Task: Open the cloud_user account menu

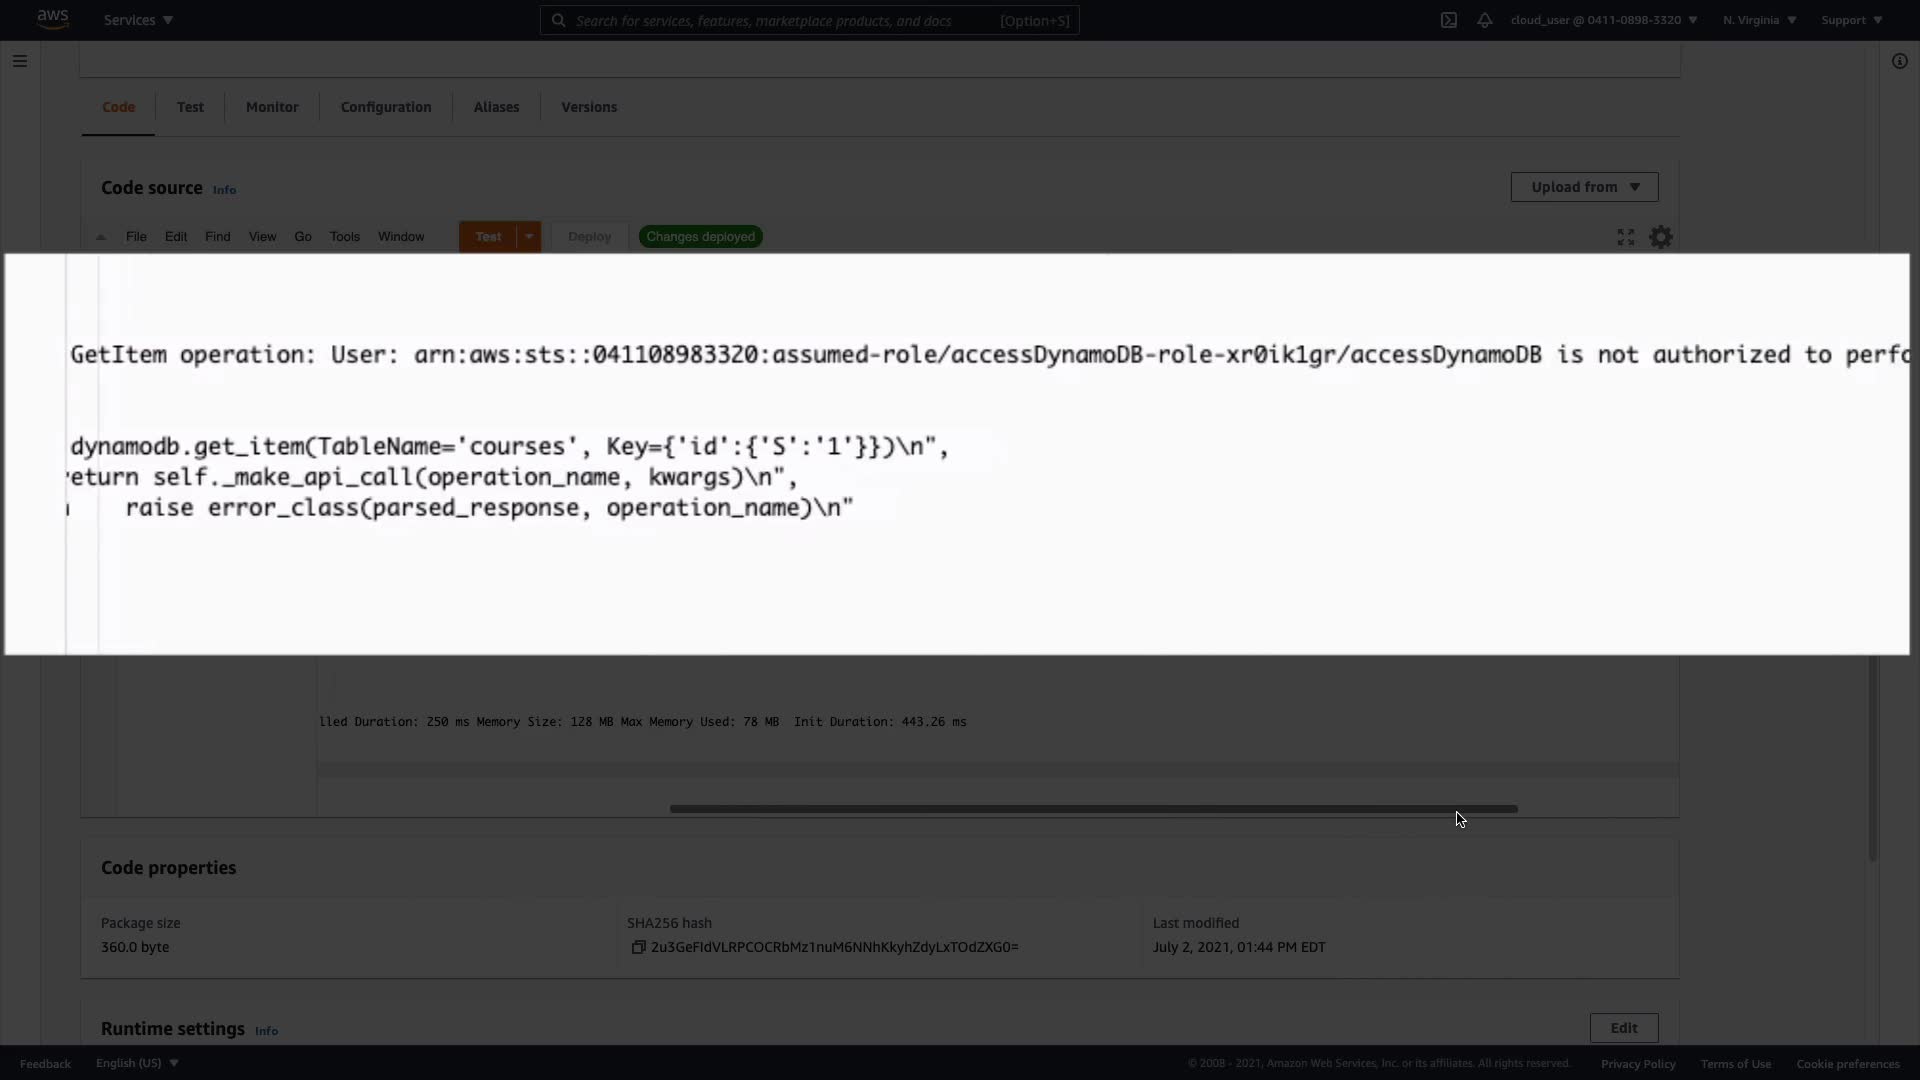Action: pyautogui.click(x=1603, y=20)
